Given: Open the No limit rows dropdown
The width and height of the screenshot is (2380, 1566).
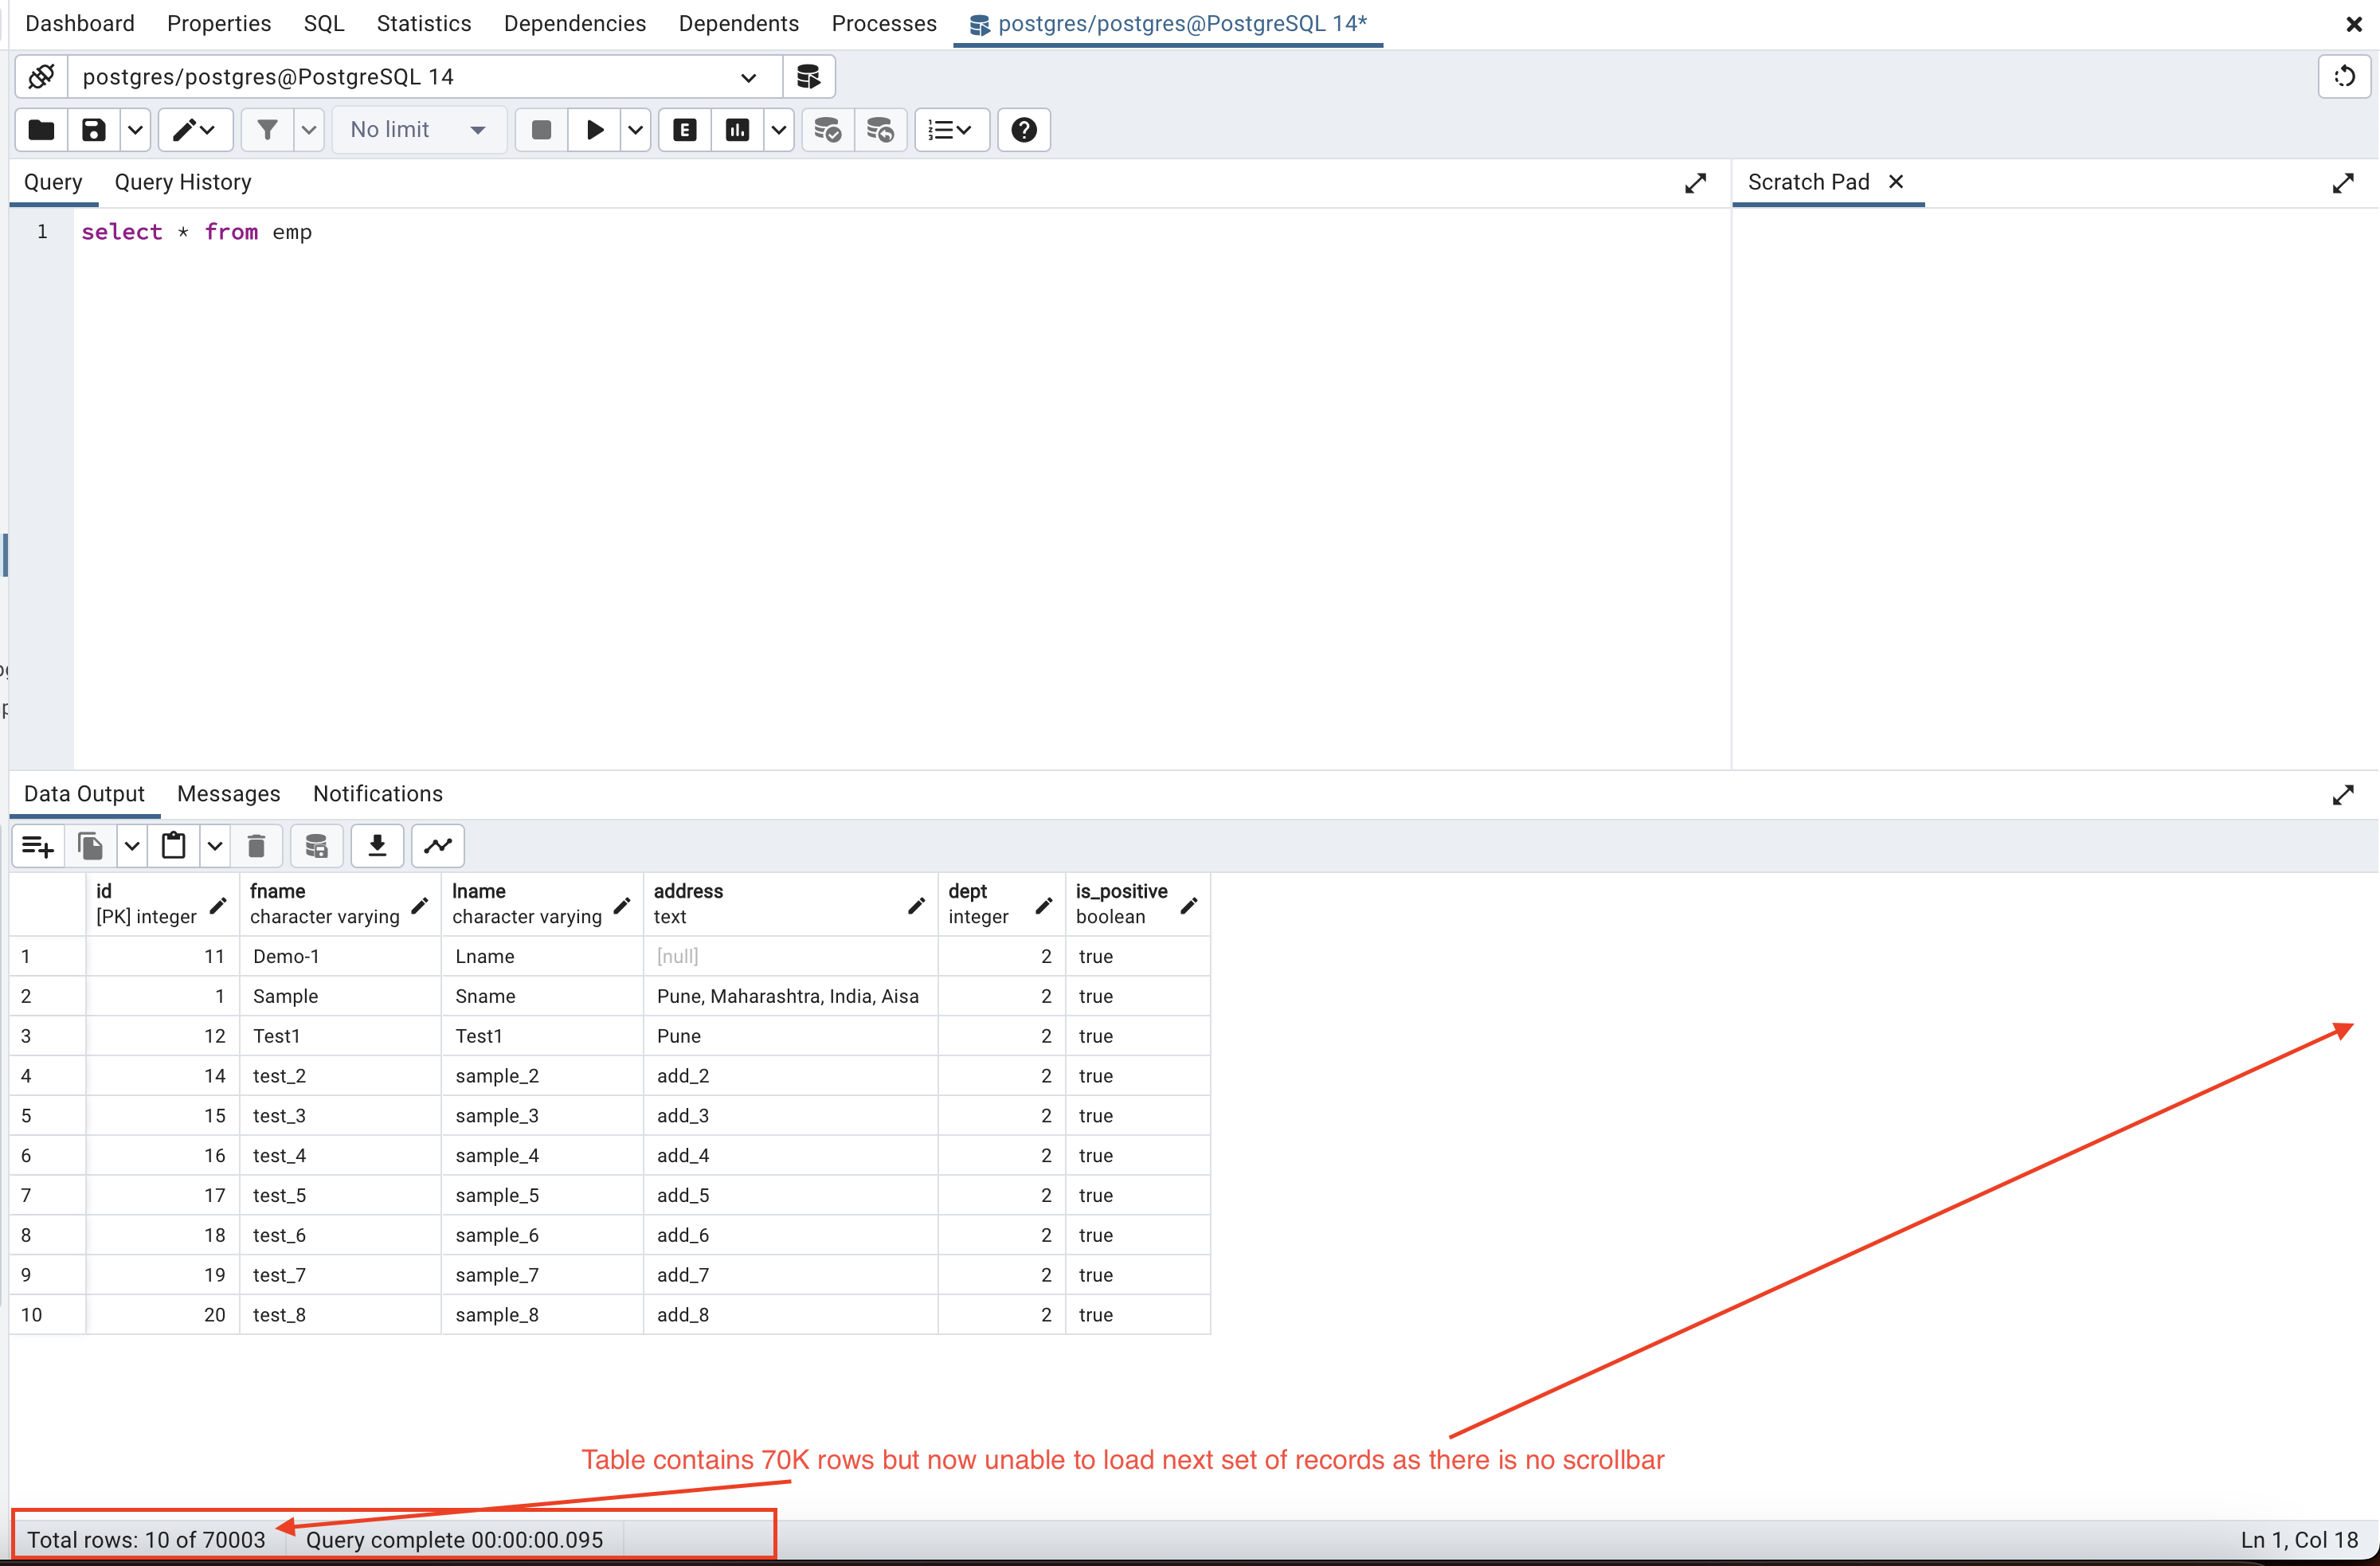Looking at the screenshot, I should coord(419,130).
